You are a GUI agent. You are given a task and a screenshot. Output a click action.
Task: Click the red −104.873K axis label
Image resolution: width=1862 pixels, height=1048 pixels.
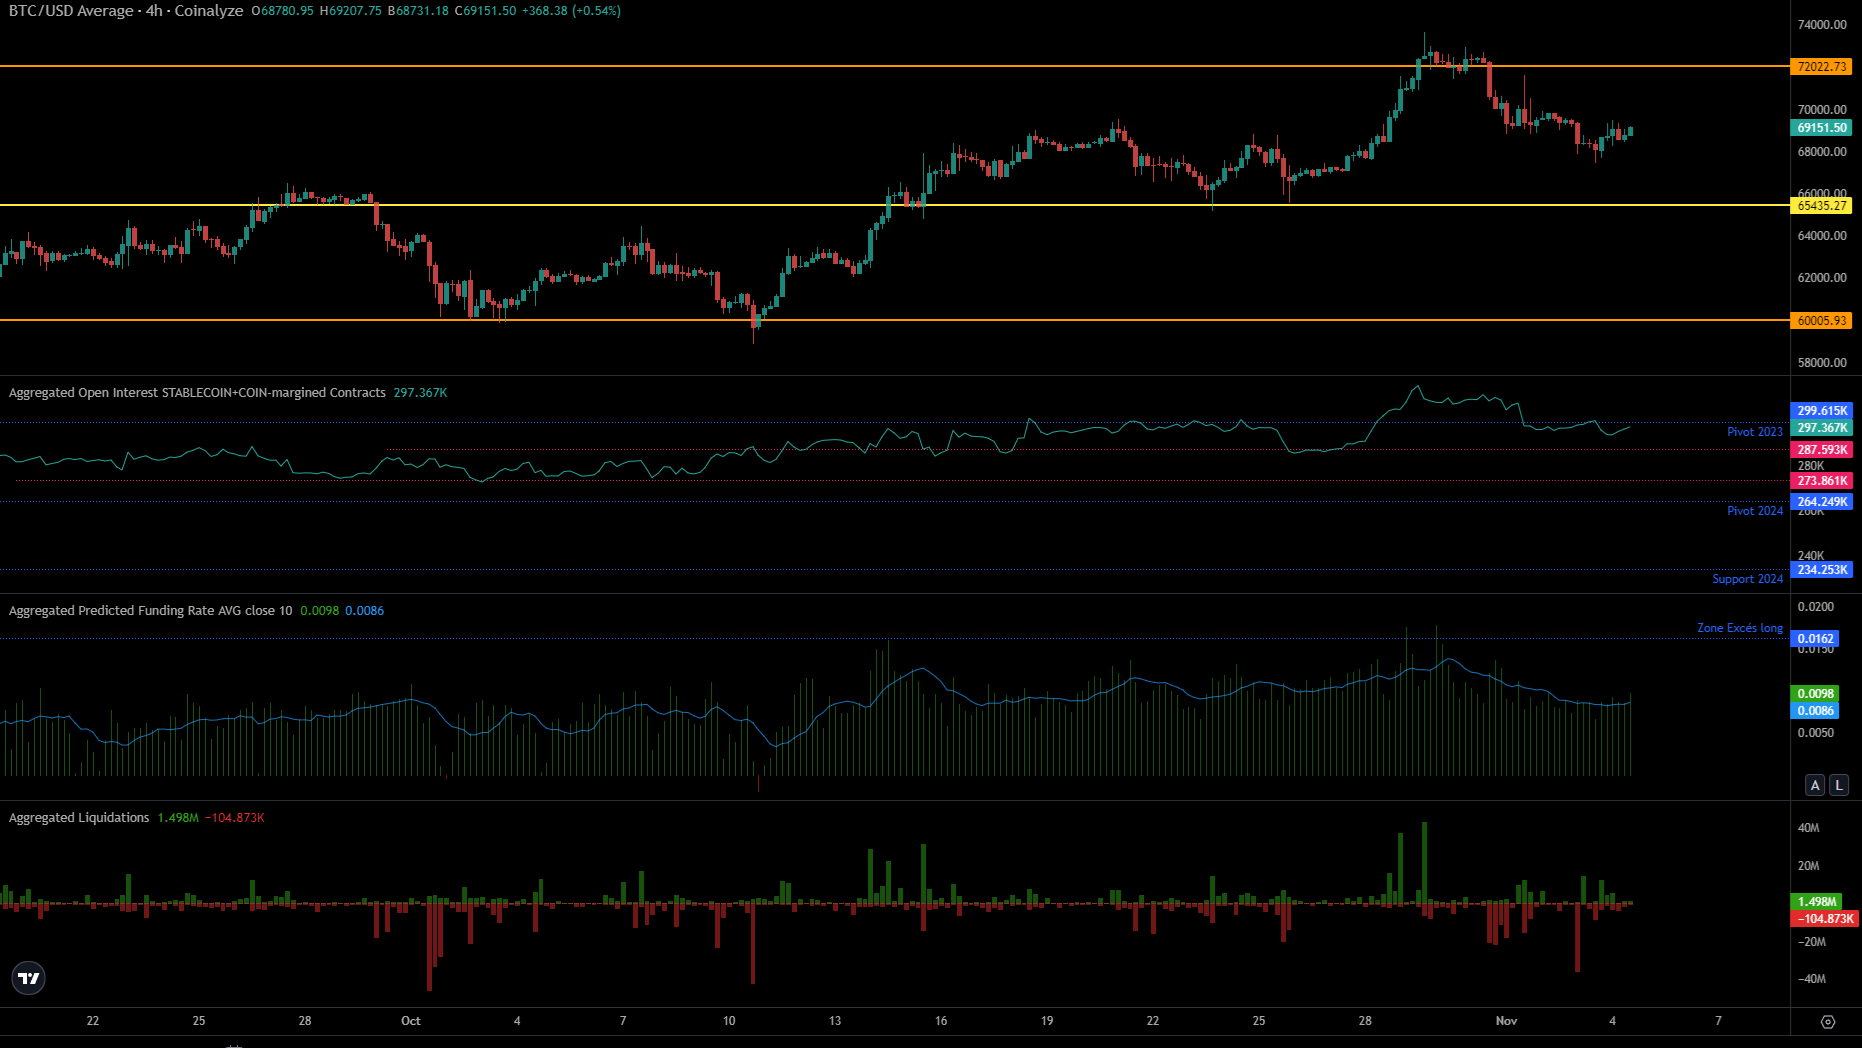[1825, 919]
